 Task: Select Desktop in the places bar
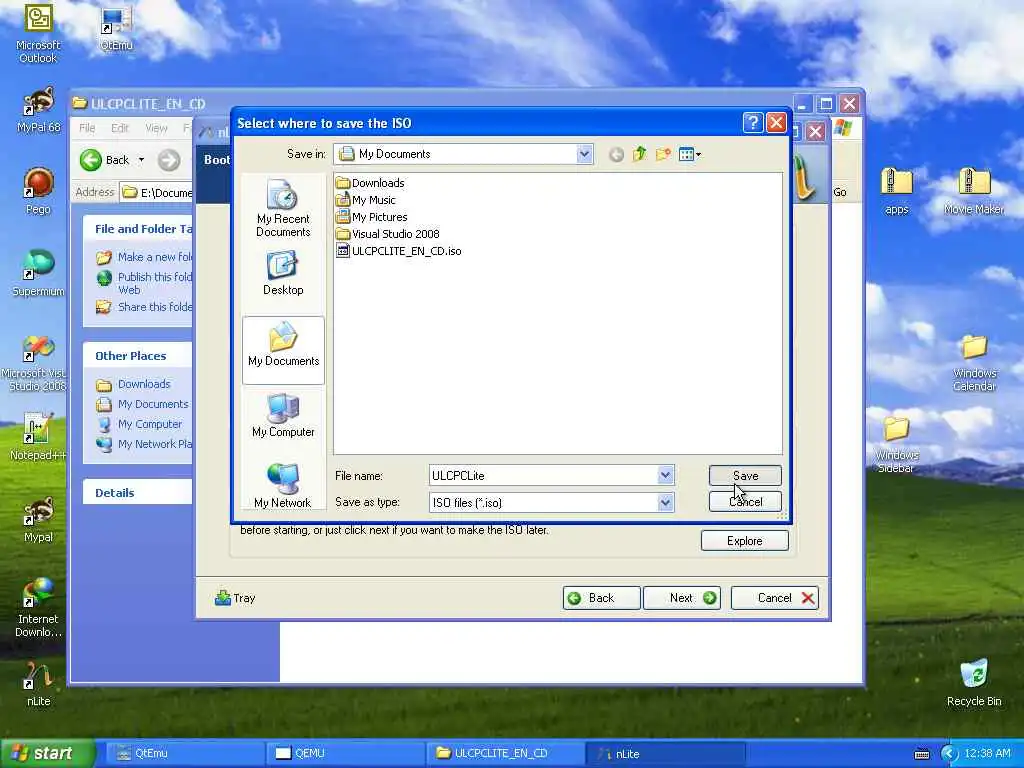point(283,274)
